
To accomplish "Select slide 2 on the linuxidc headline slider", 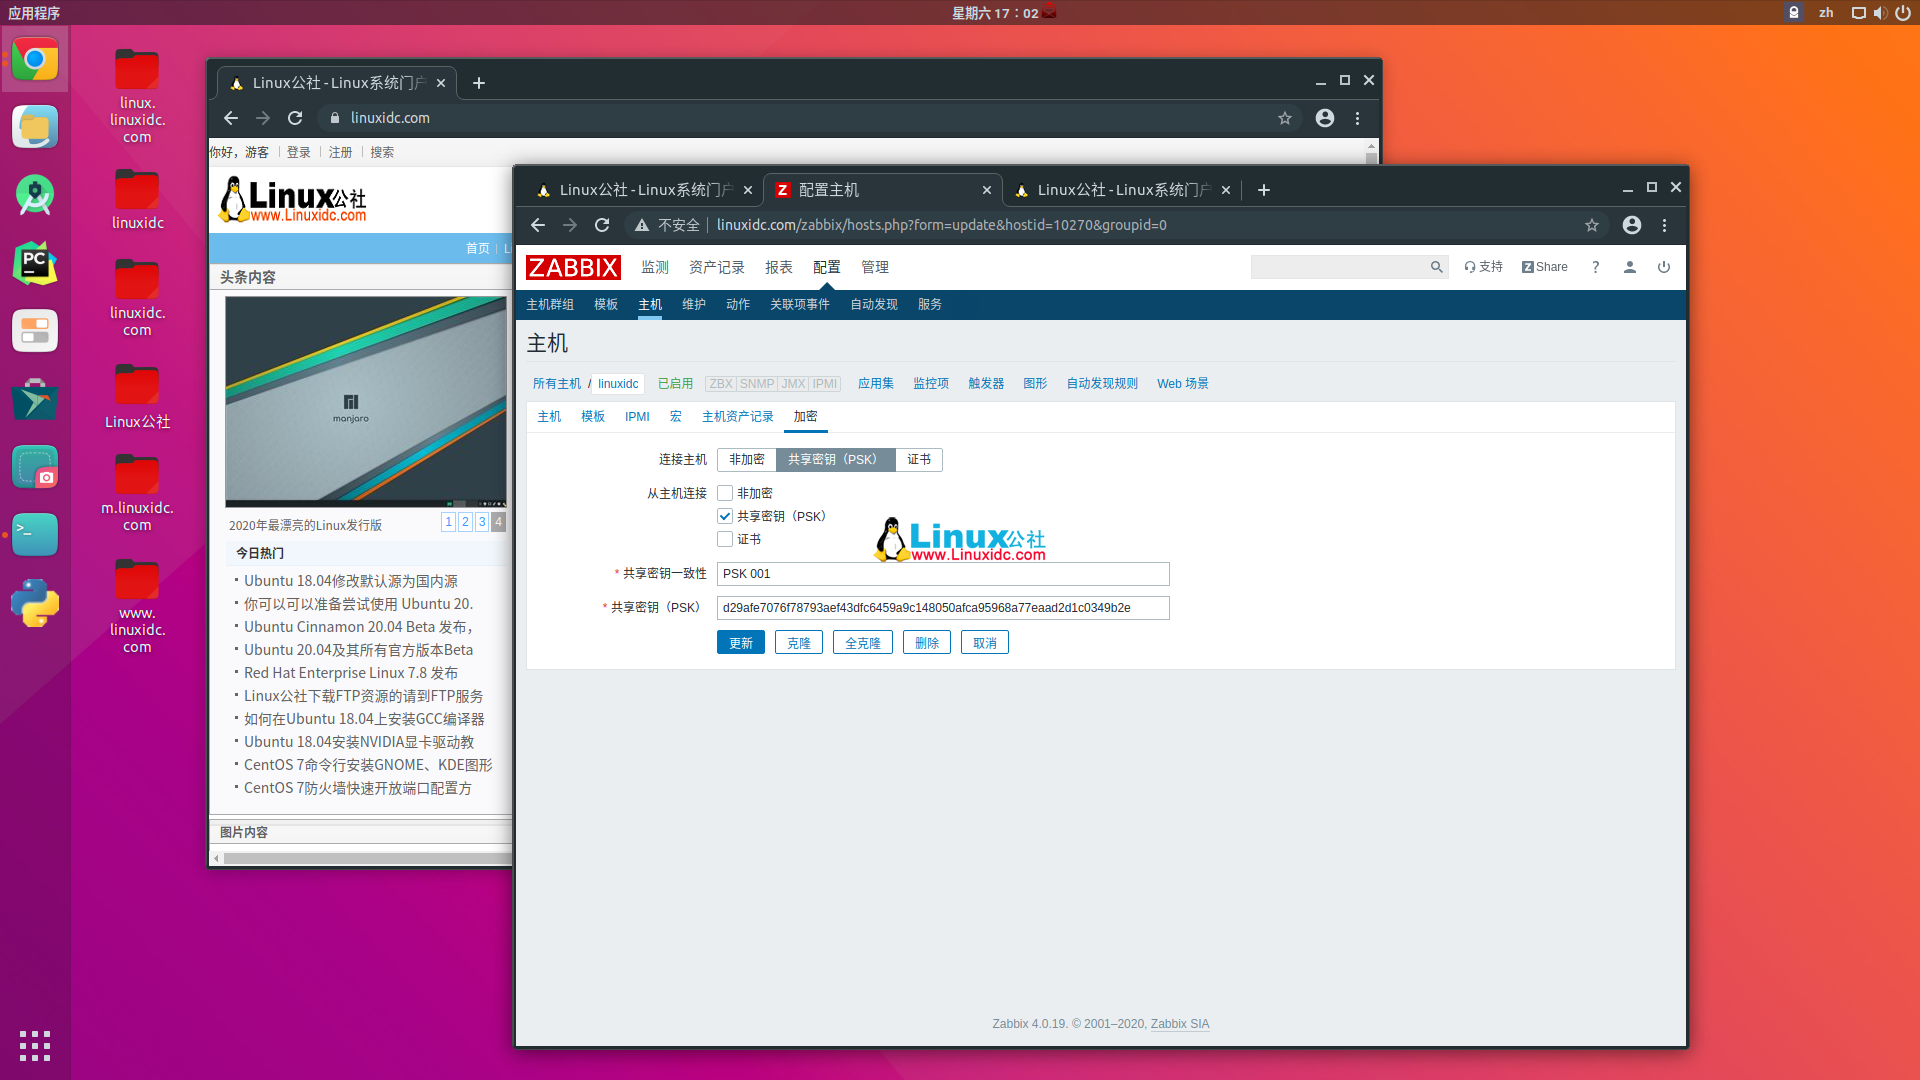I will point(465,522).
